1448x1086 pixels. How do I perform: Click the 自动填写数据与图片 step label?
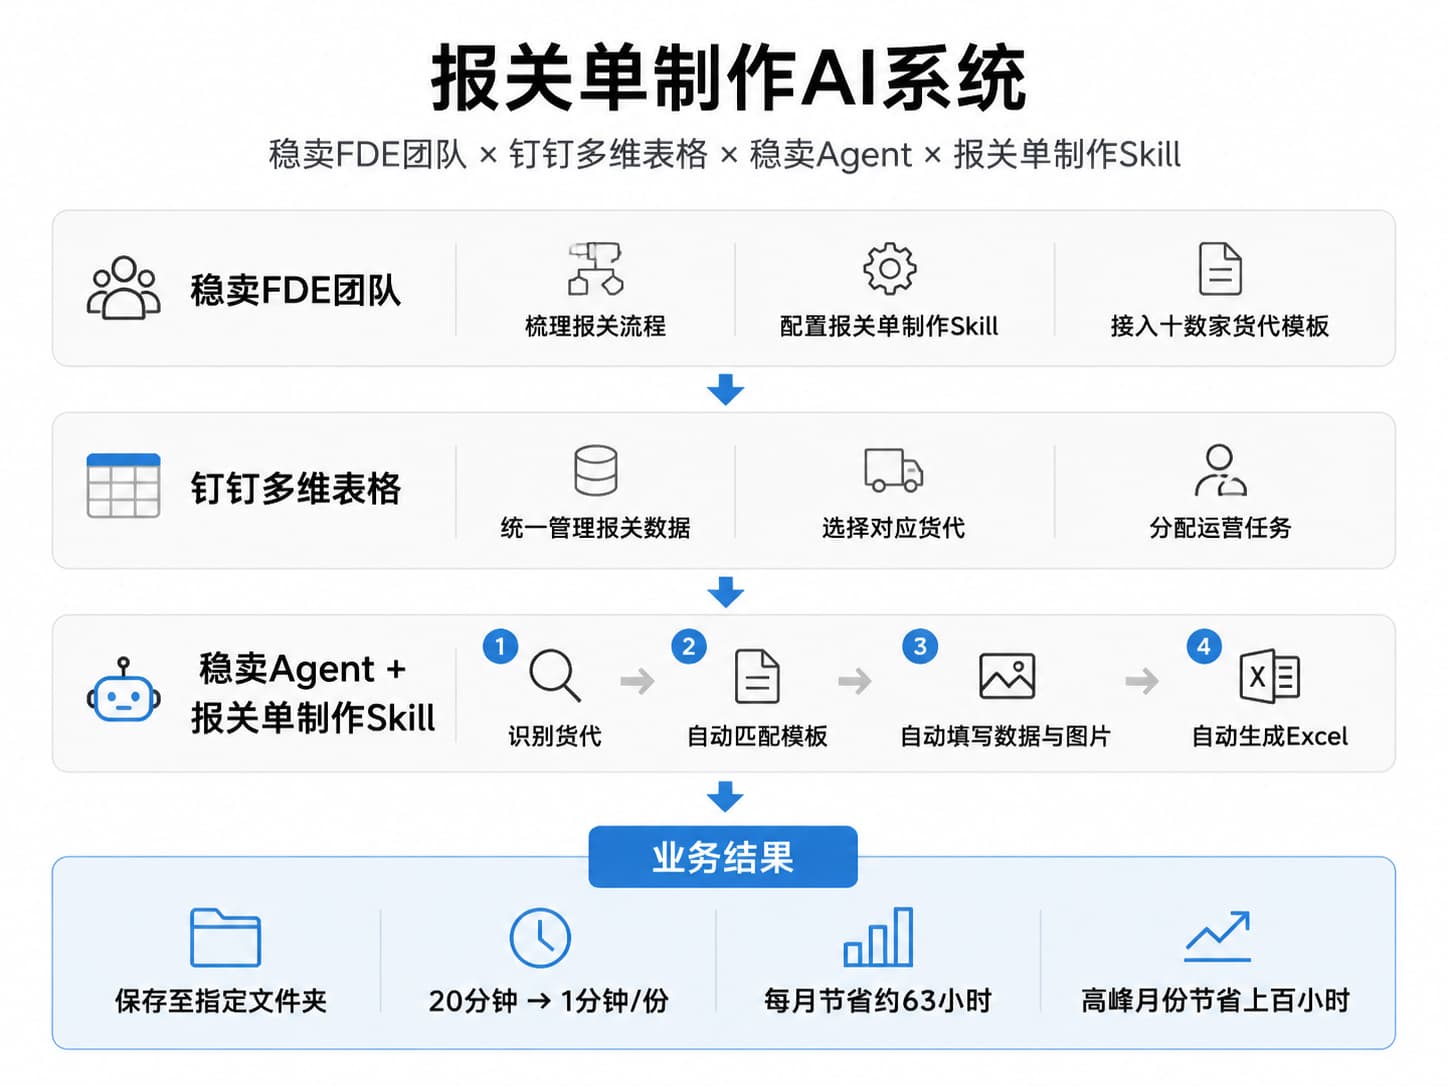coord(1006,736)
